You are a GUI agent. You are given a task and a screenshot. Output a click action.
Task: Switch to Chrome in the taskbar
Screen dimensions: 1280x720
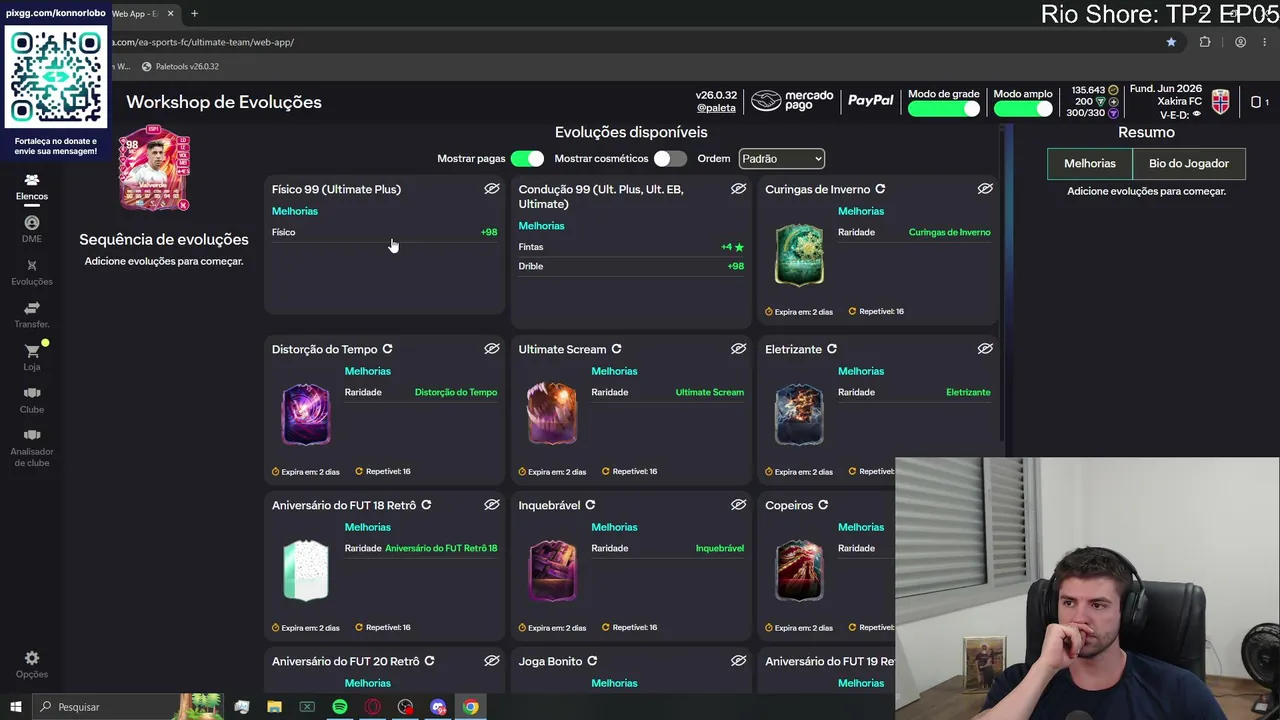(471, 707)
